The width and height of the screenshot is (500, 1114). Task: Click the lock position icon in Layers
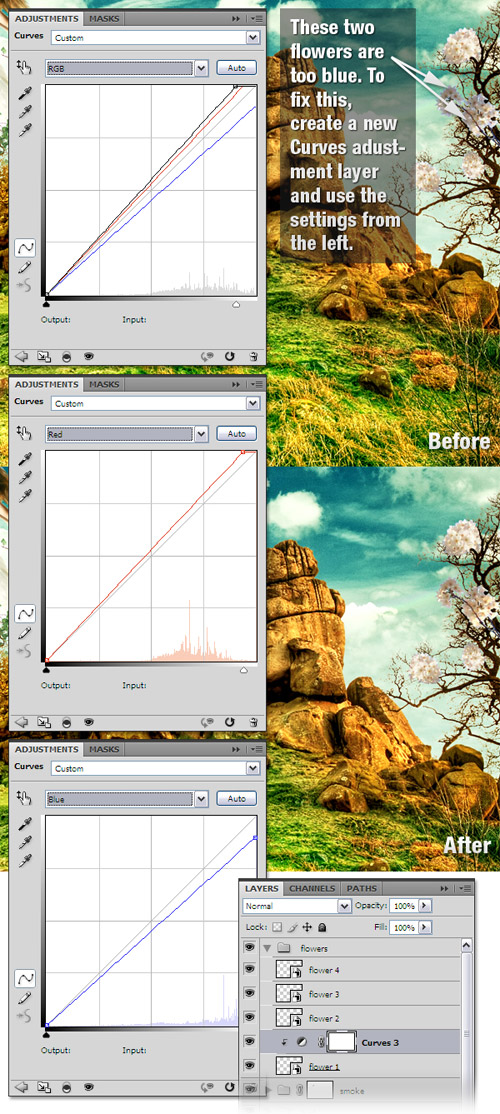(x=308, y=927)
